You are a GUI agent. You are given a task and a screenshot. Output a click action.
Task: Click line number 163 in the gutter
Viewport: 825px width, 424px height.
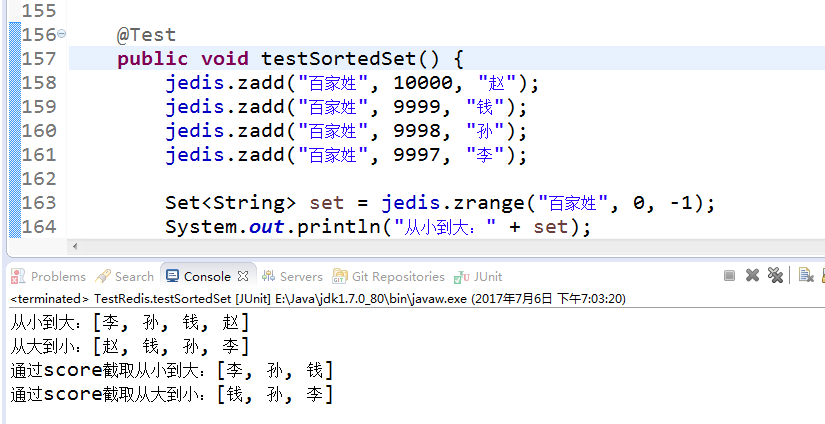[38, 203]
